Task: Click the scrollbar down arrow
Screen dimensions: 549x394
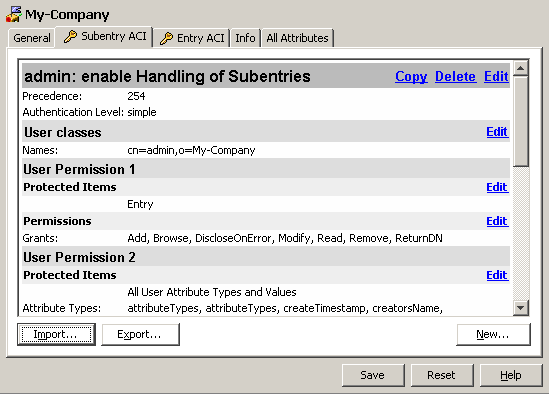Action: 521,308
